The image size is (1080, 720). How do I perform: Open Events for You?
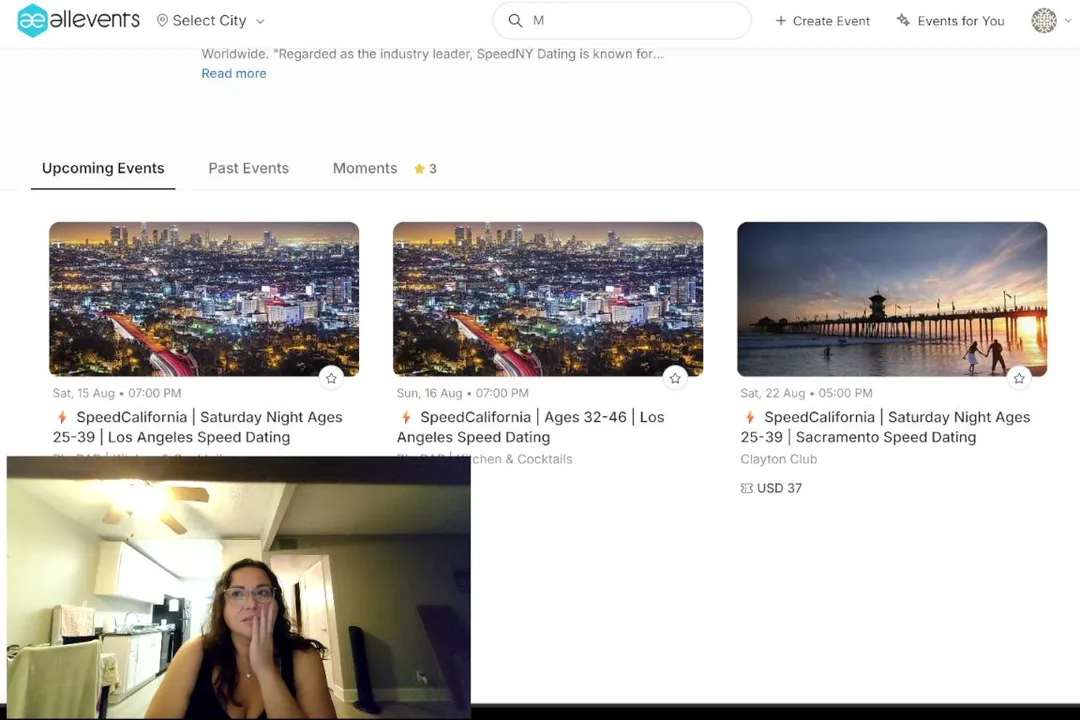(x=951, y=21)
